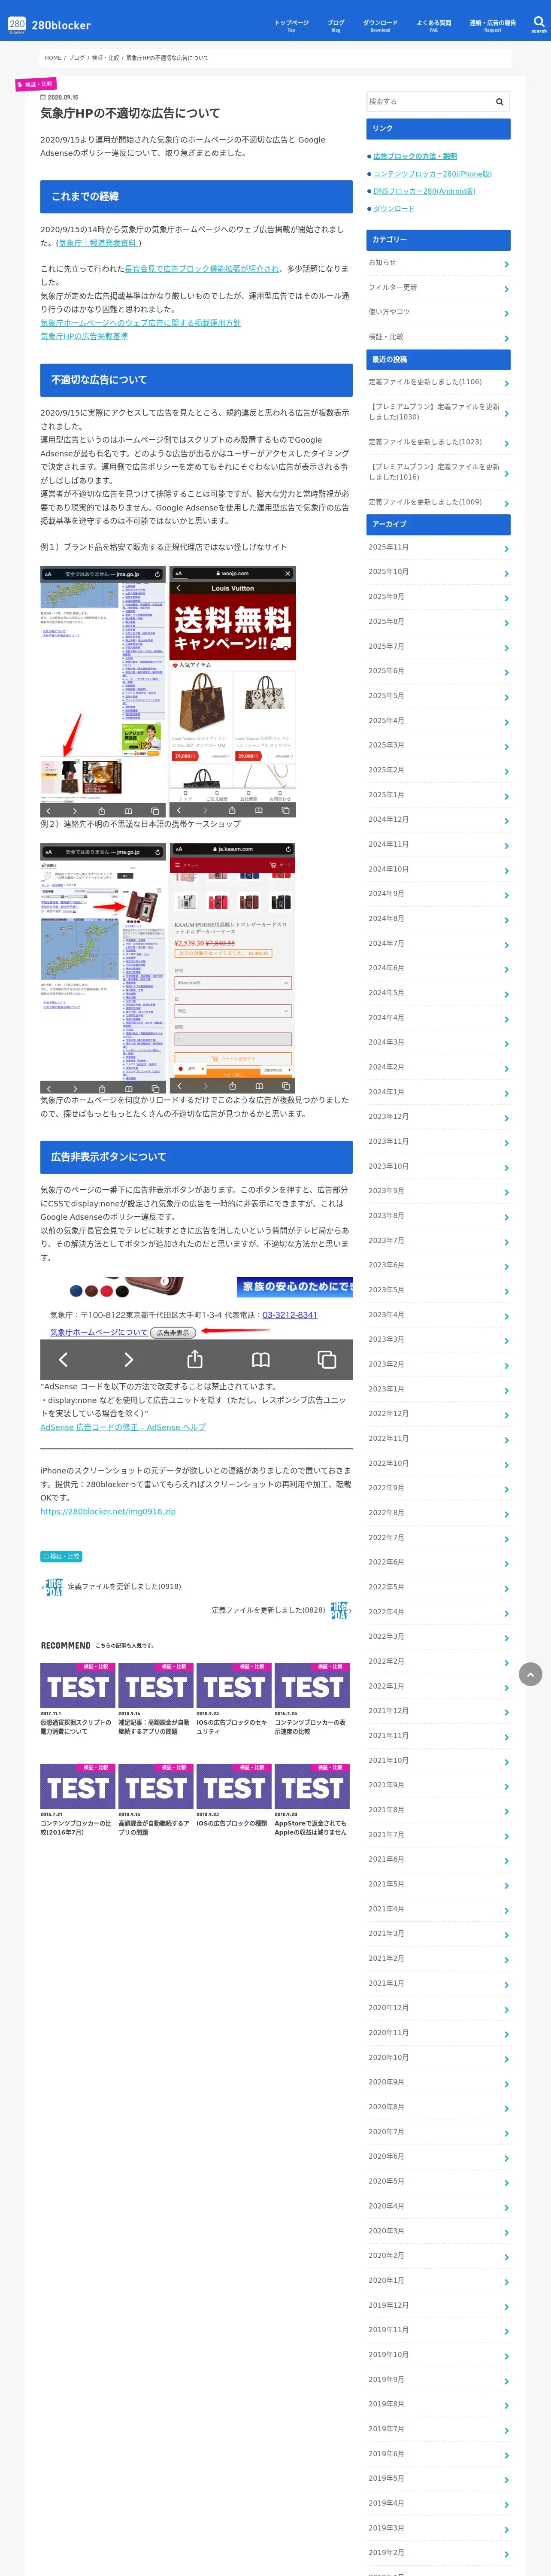Open the header search magnifier icon

tap(538, 23)
